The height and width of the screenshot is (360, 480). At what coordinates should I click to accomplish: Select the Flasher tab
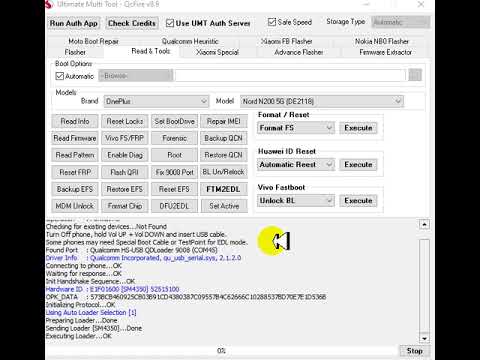pyautogui.click(x=75, y=52)
